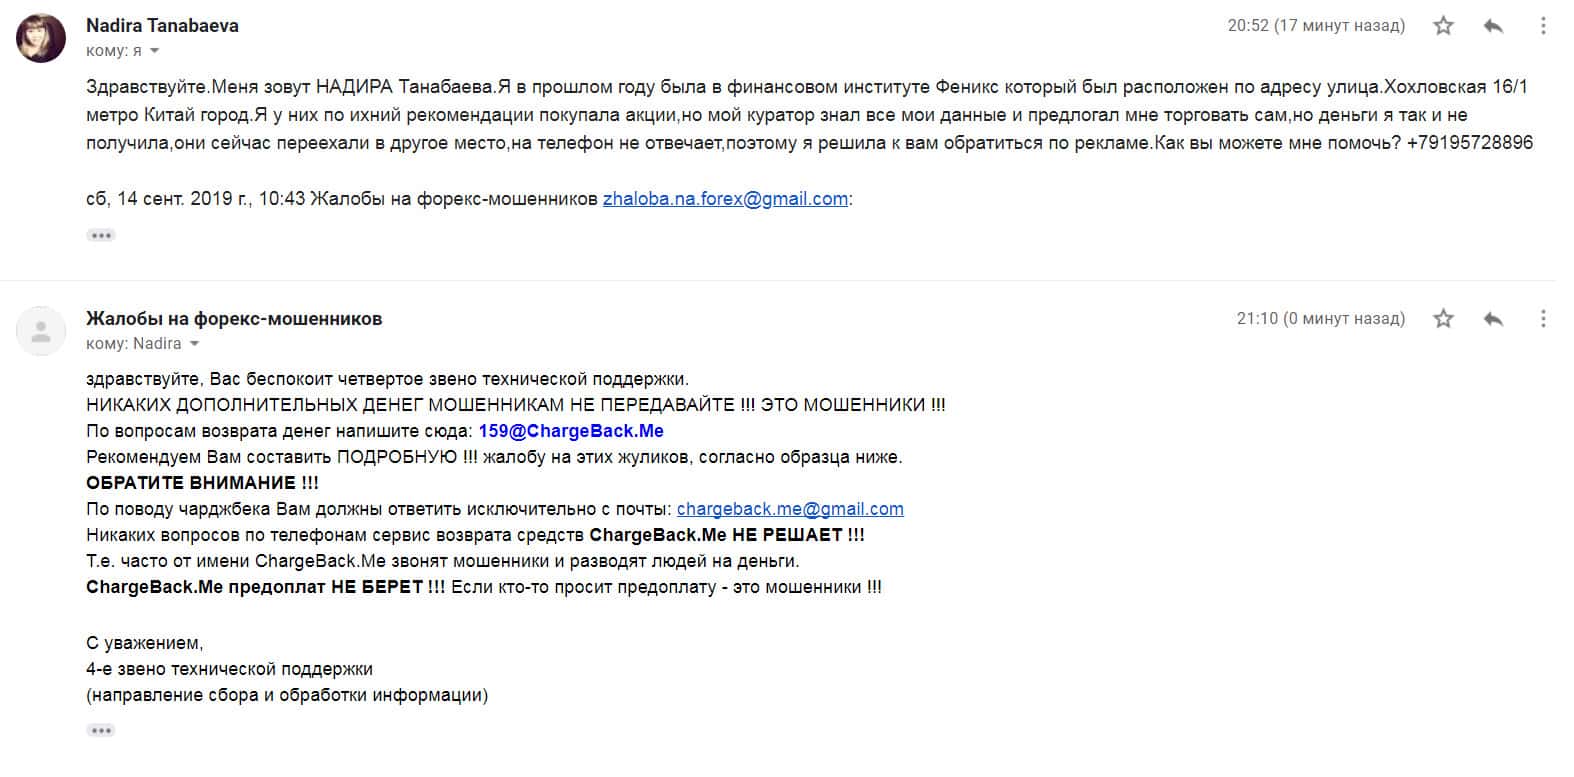The height and width of the screenshot is (777, 1574).
Task: Expand 'кому: Nadira' recipient details
Action: [x=194, y=344]
